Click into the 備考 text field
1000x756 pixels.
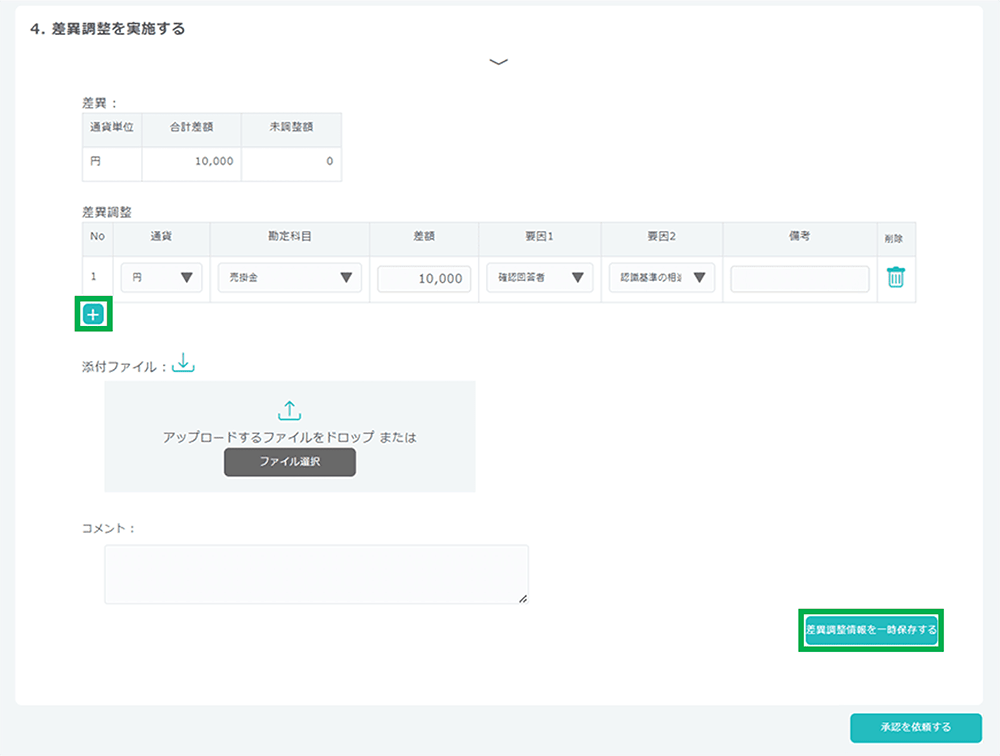(799, 279)
